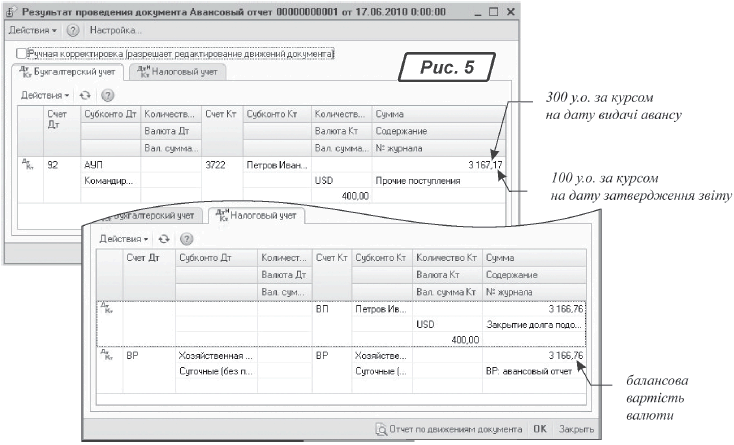Refresh the Бухгалтерский учет entries list
This screenshot has height=445, width=734.
tap(86, 95)
